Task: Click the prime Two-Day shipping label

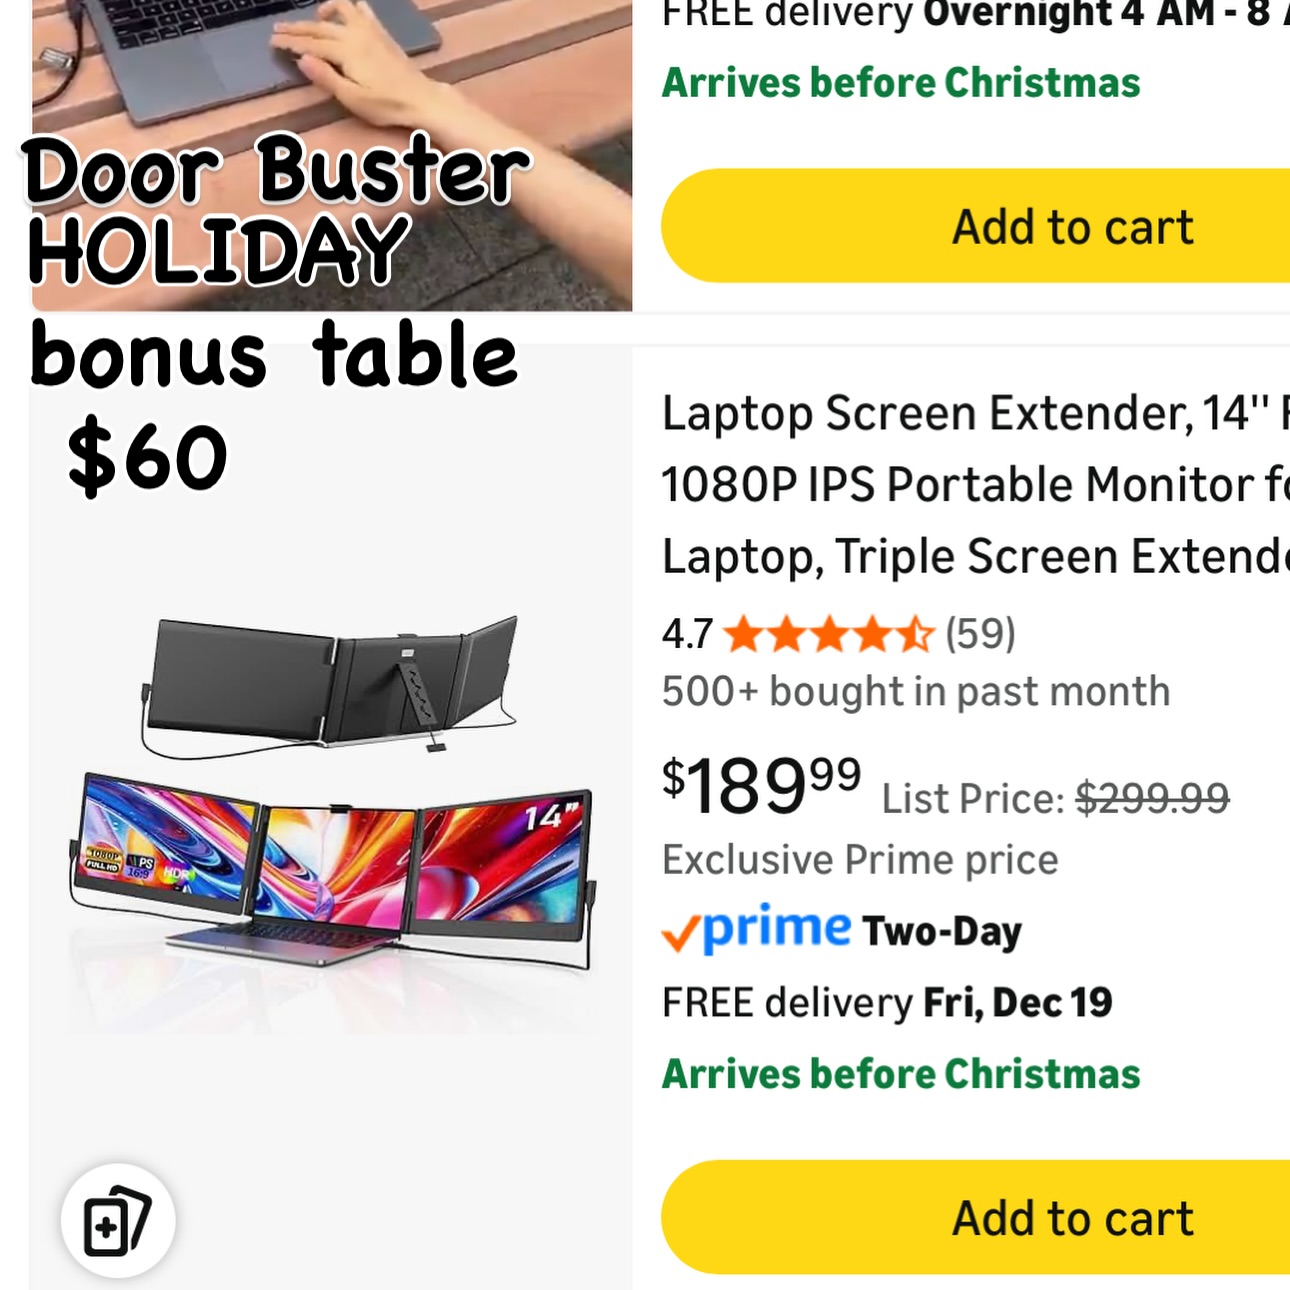Action: coord(842,929)
